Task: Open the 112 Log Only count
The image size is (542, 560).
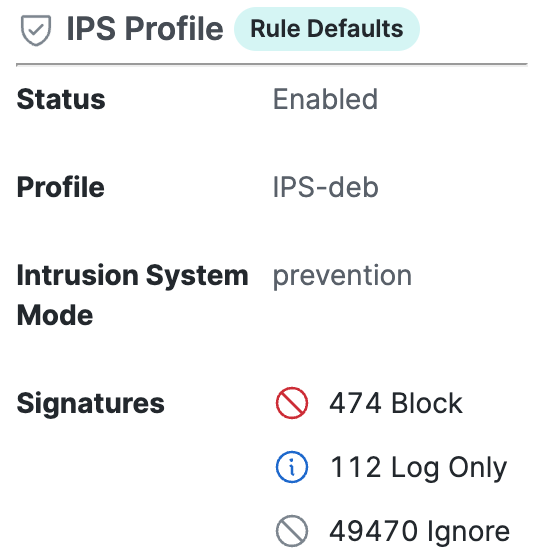Action: [418, 468]
